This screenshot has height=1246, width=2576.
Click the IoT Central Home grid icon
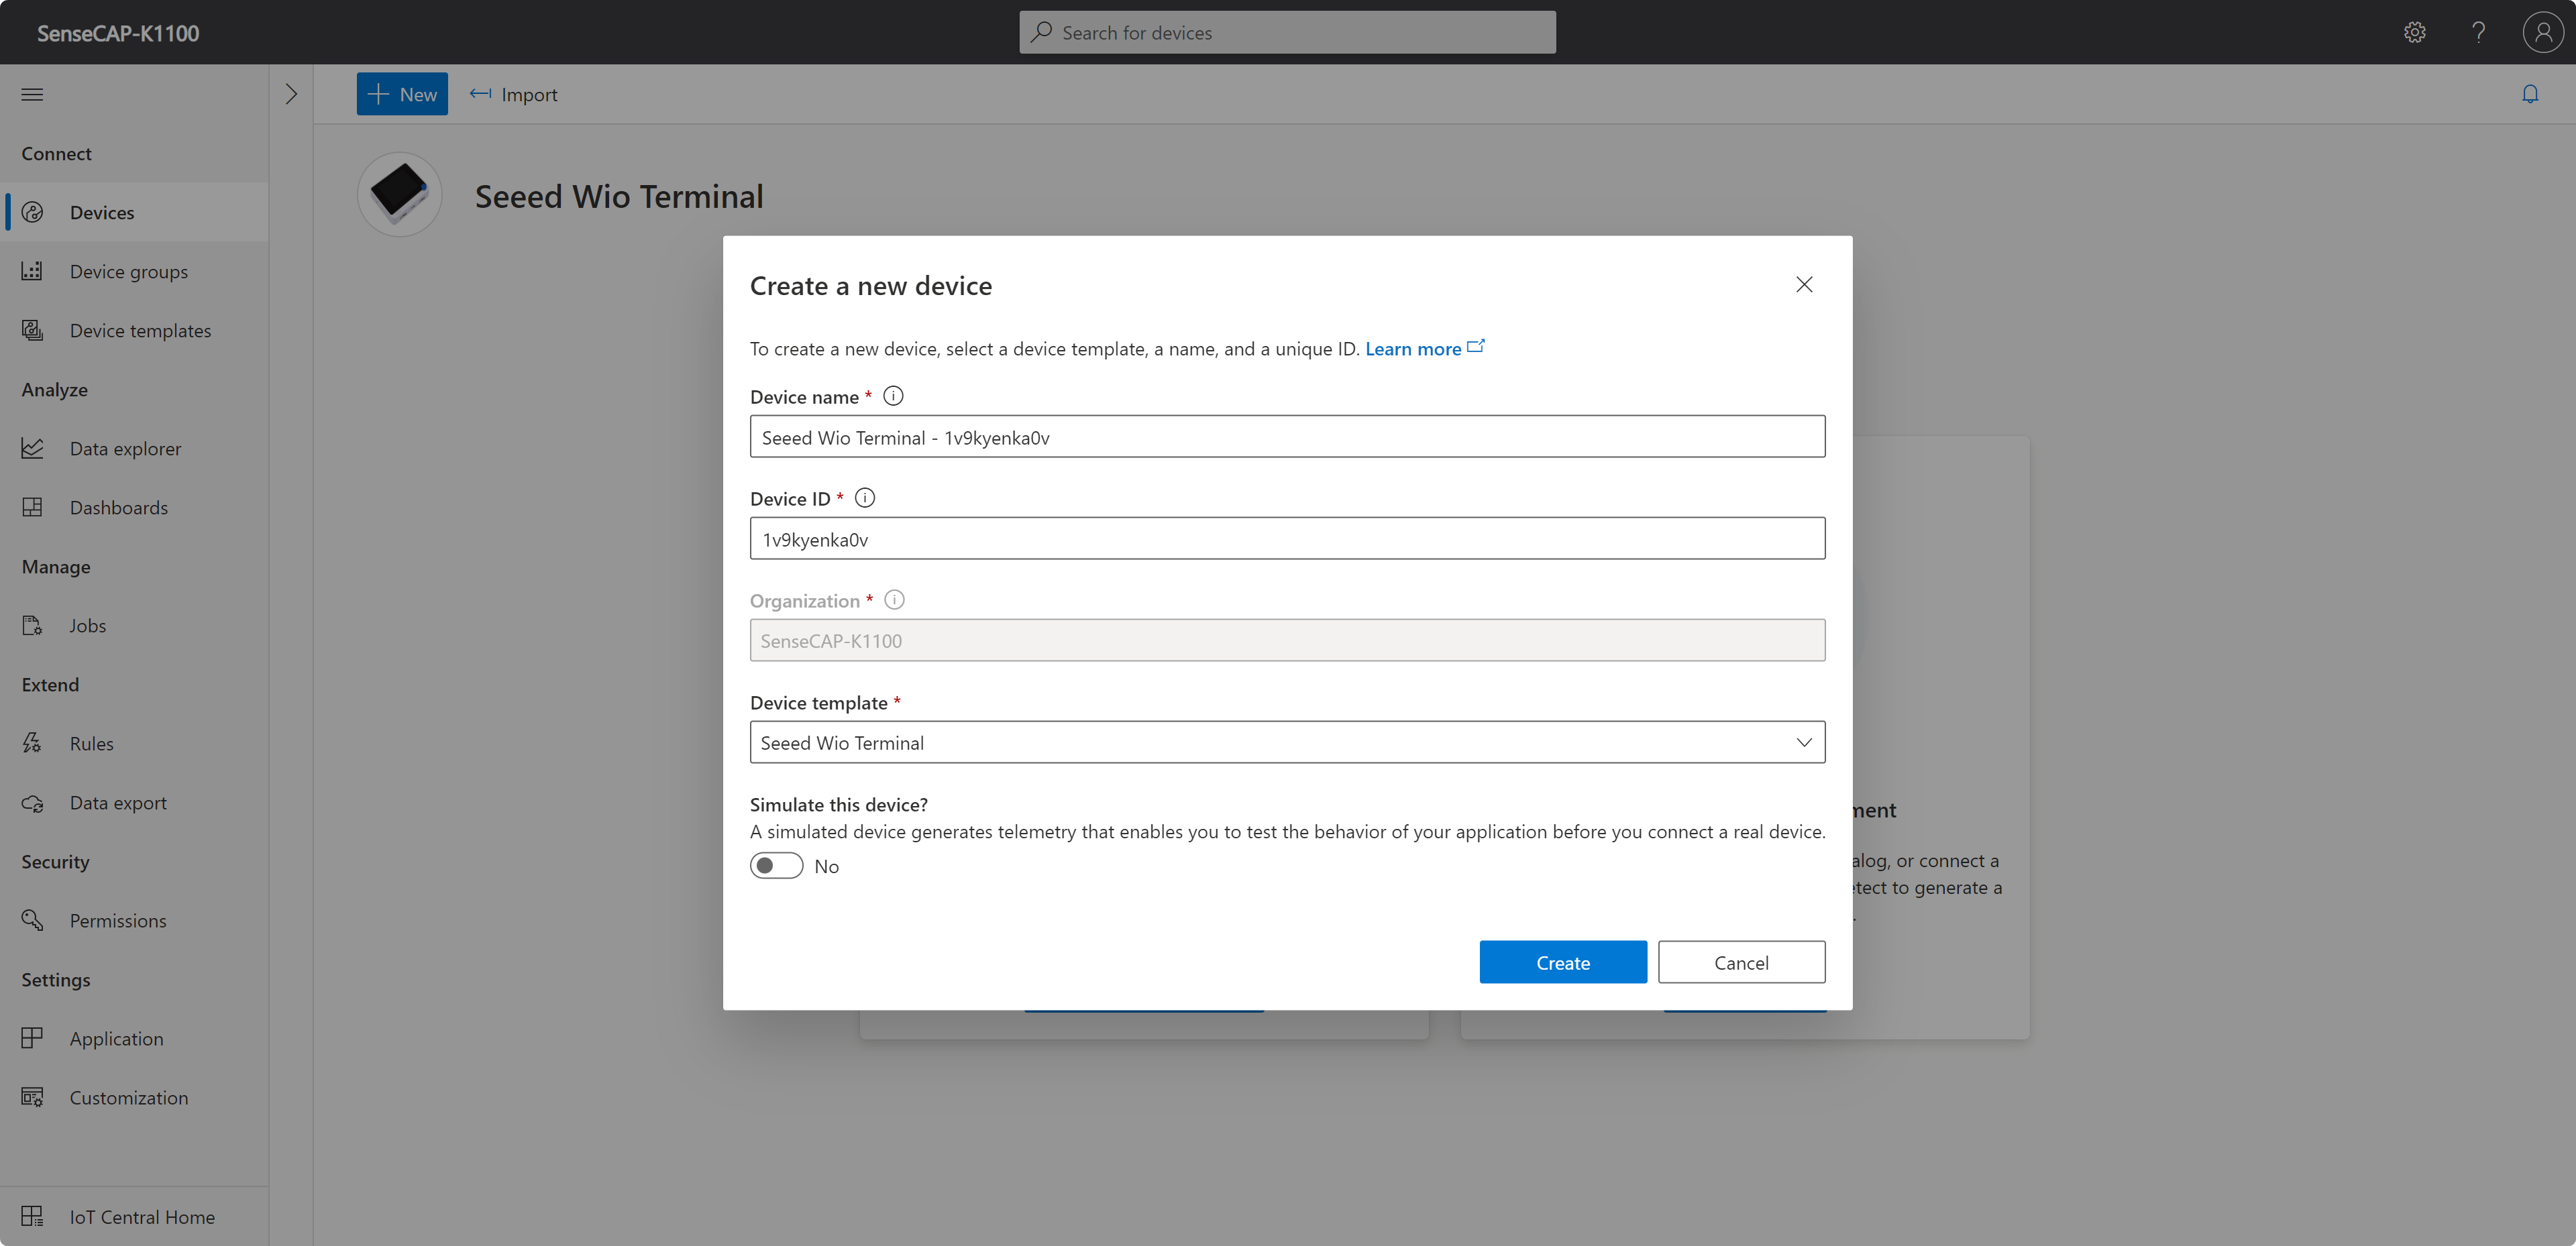click(32, 1216)
